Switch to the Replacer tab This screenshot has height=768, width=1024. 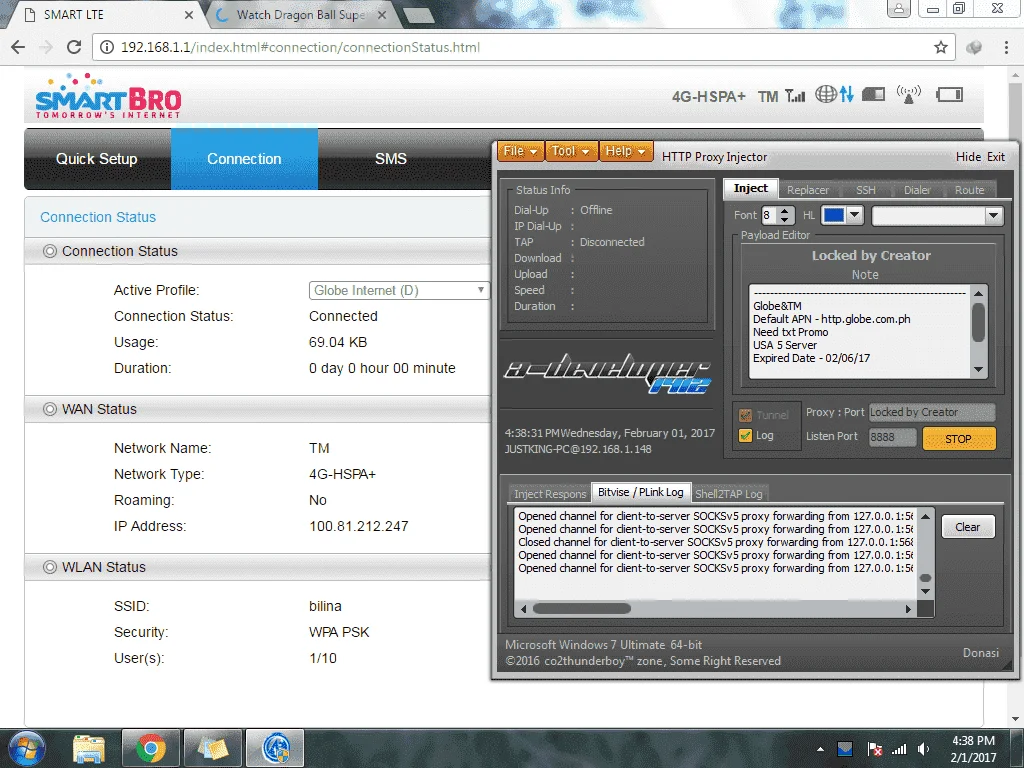pyautogui.click(x=808, y=190)
